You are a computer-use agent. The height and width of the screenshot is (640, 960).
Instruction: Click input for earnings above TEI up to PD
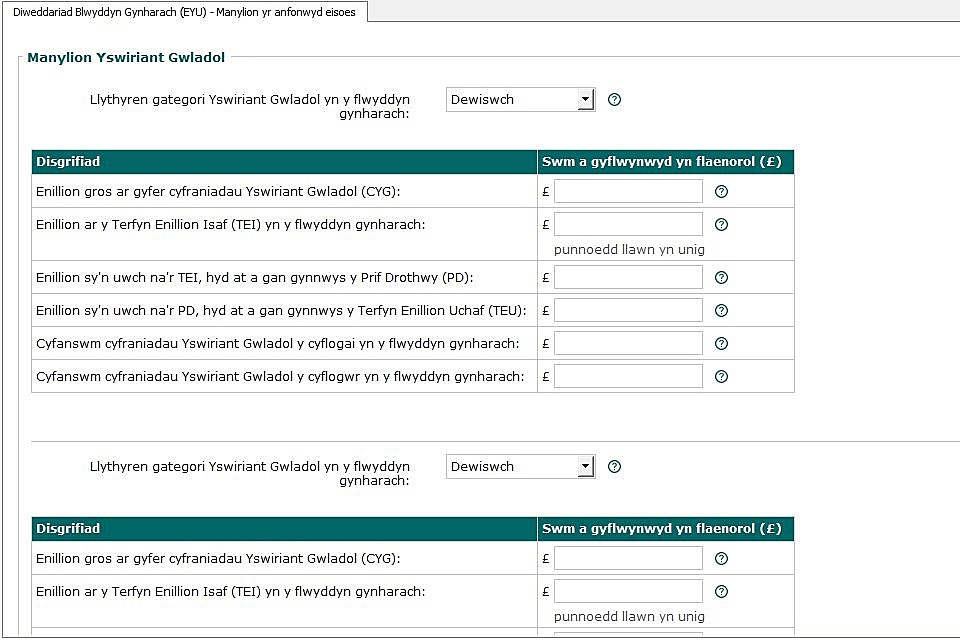click(628, 278)
